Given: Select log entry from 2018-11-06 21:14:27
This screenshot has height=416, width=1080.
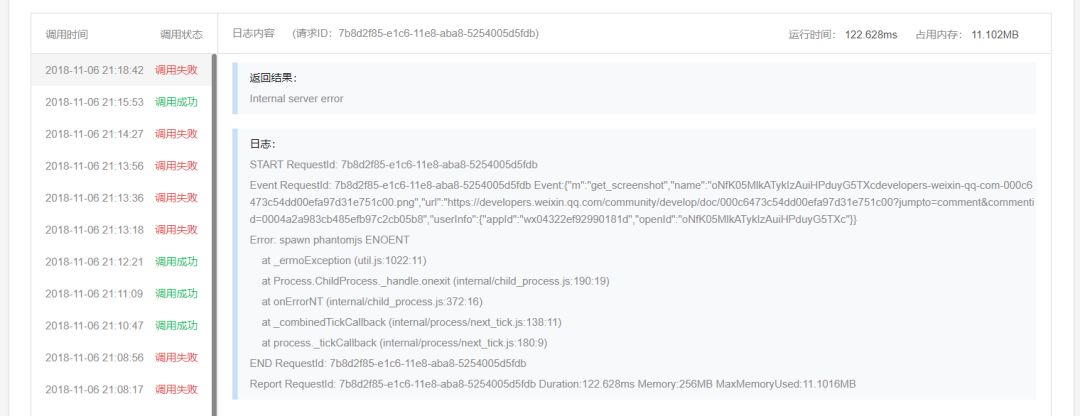Looking at the screenshot, I should click(x=121, y=134).
